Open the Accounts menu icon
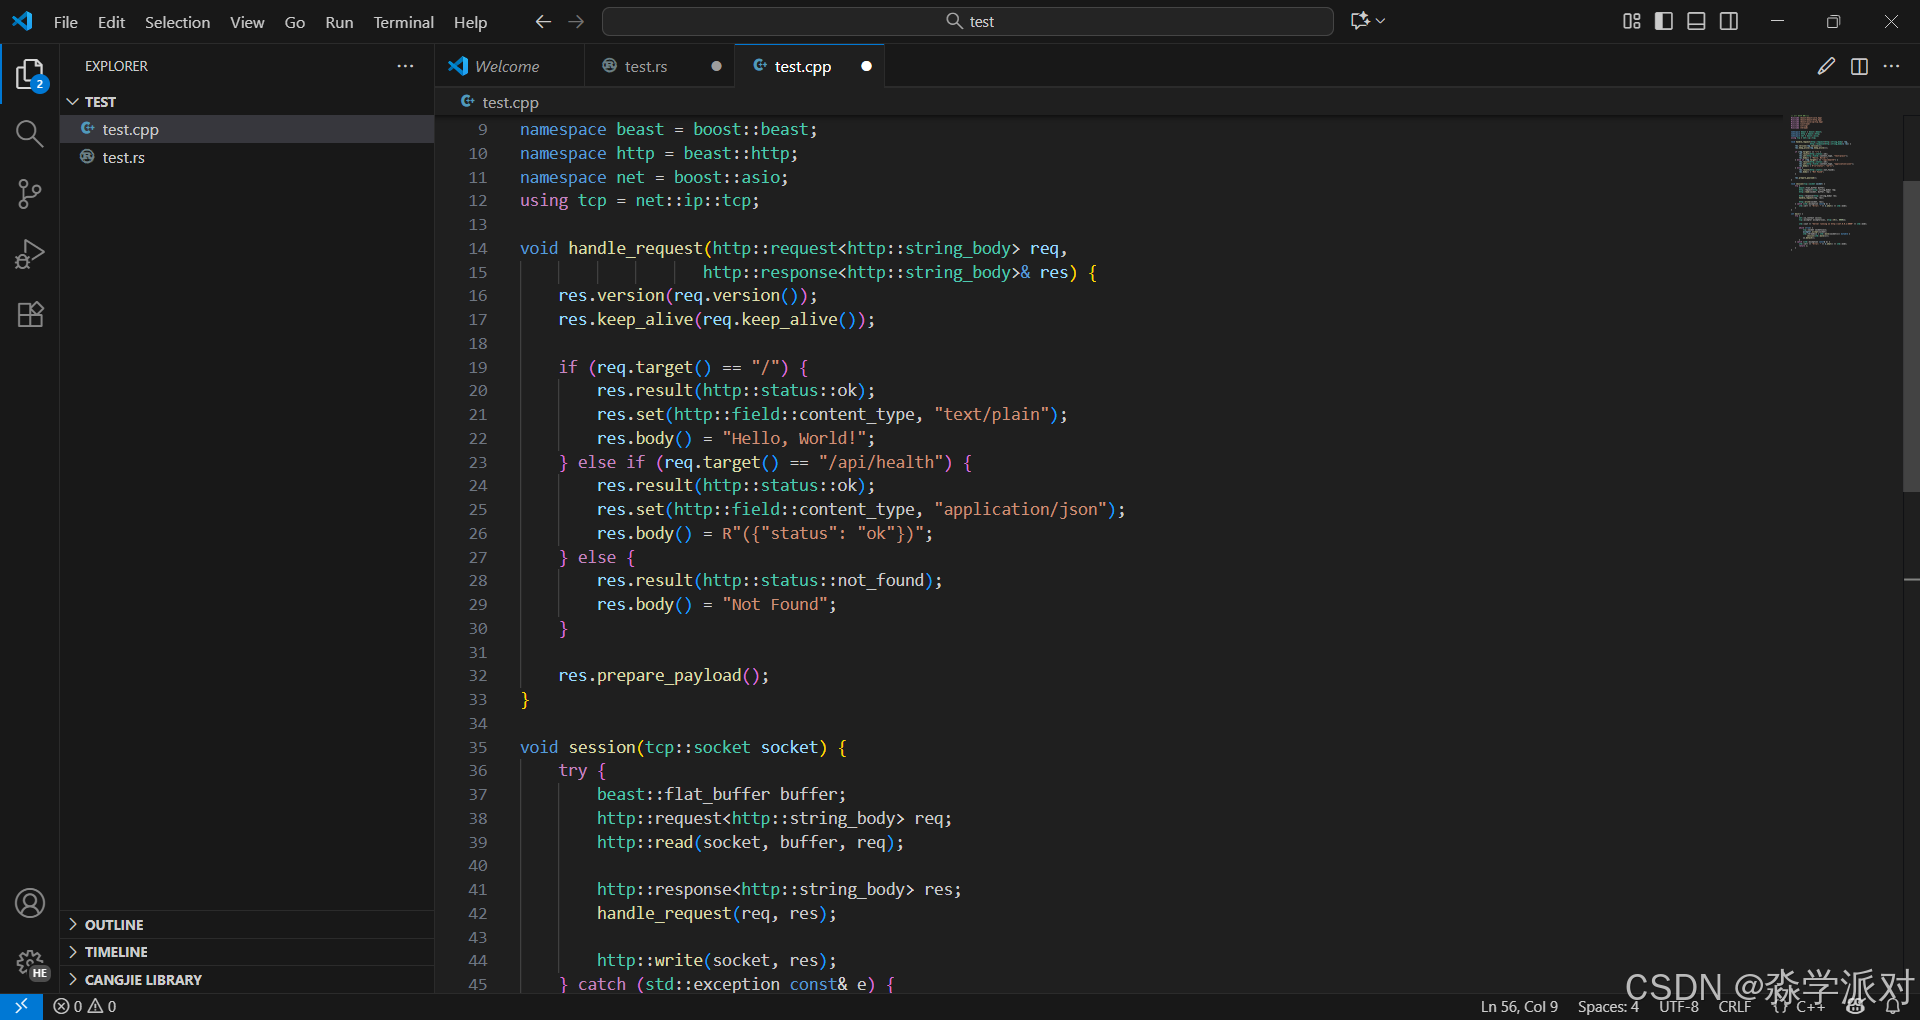The height and width of the screenshot is (1020, 1920). click(30, 903)
